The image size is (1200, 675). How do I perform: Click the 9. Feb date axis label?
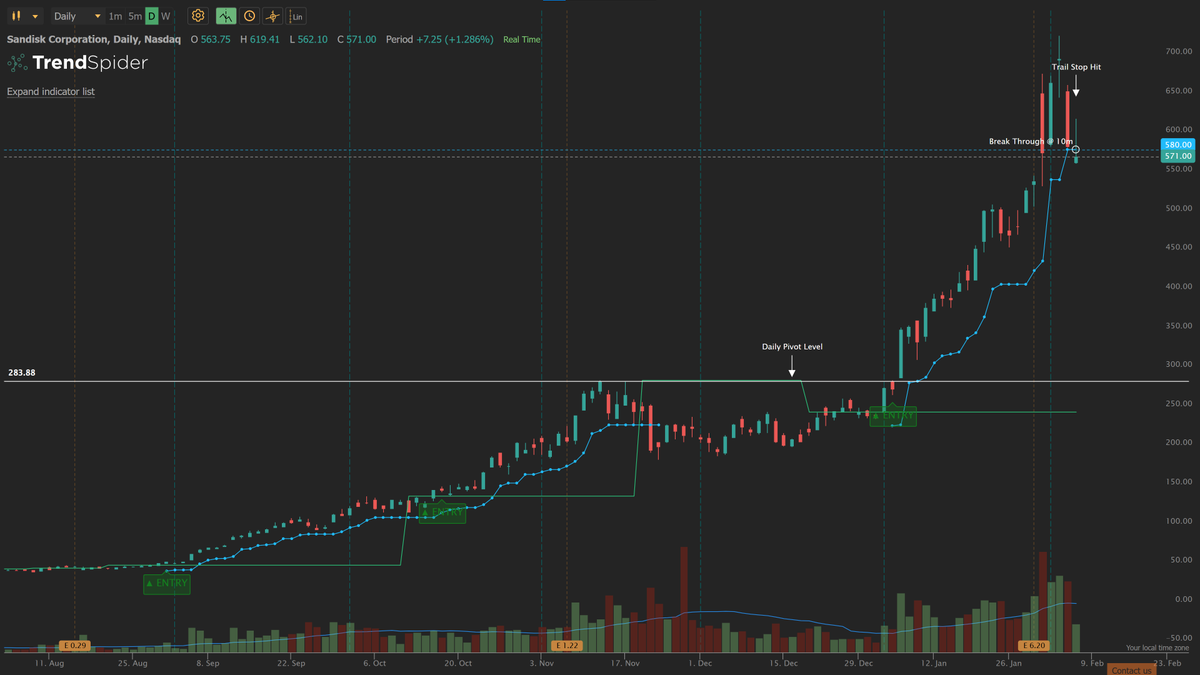pyautogui.click(x=1090, y=662)
